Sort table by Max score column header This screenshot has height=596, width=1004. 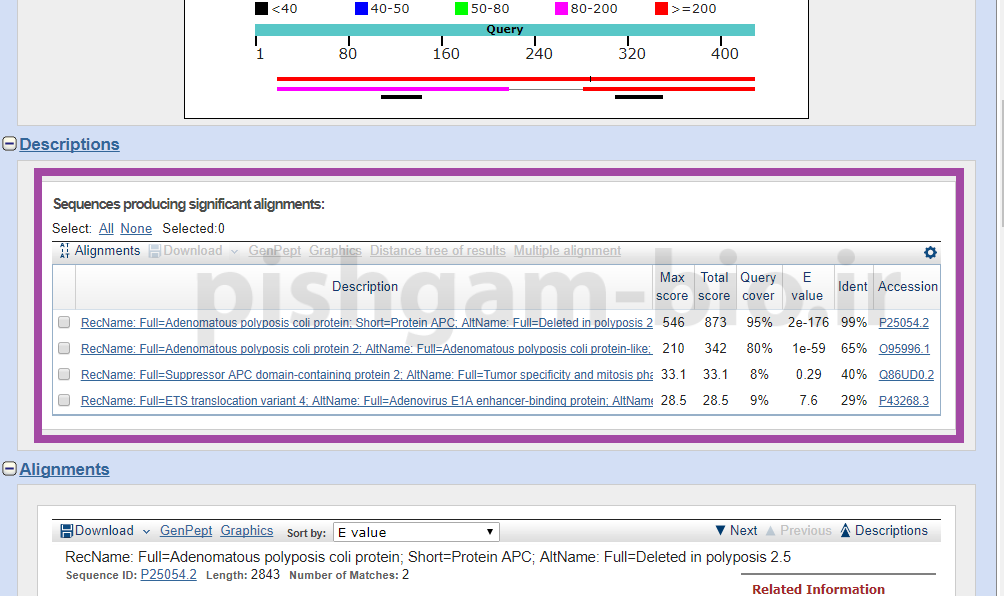(672, 286)
